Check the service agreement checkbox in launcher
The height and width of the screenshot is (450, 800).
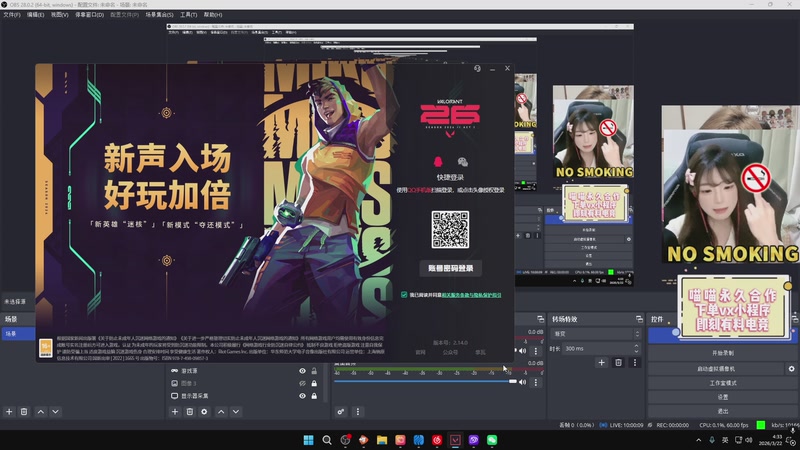[x=404, y=295]
